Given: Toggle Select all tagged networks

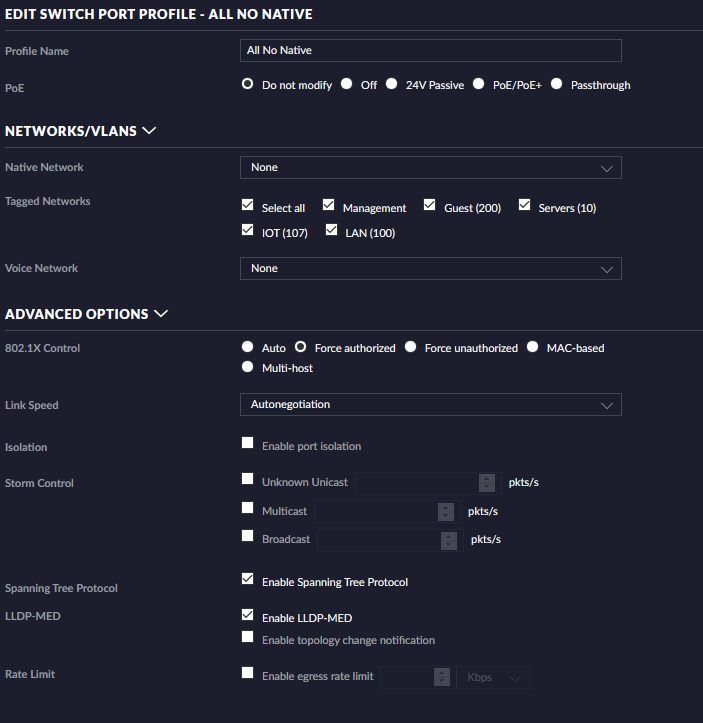Looking at the screenshot, I should point(248,205).
